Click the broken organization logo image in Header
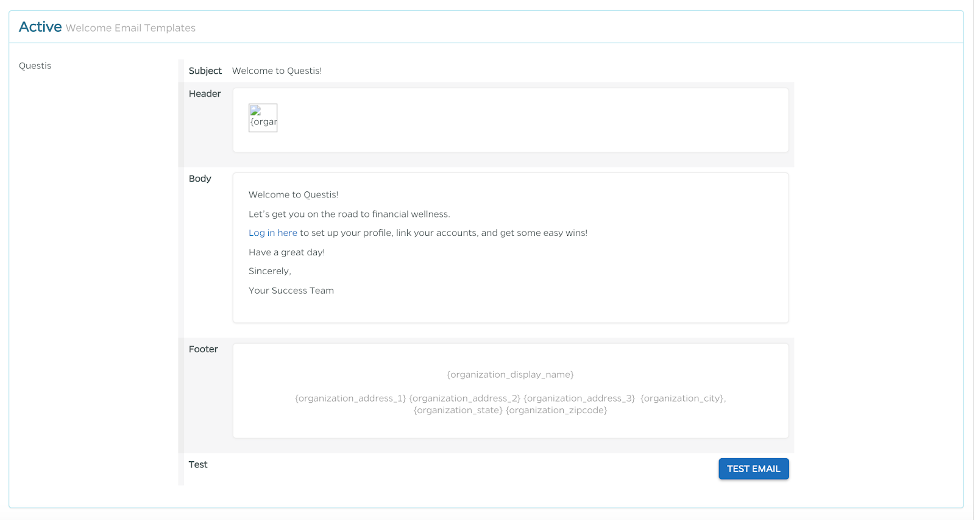The height and width of the screenshot is (520, 974). point(263,118)
